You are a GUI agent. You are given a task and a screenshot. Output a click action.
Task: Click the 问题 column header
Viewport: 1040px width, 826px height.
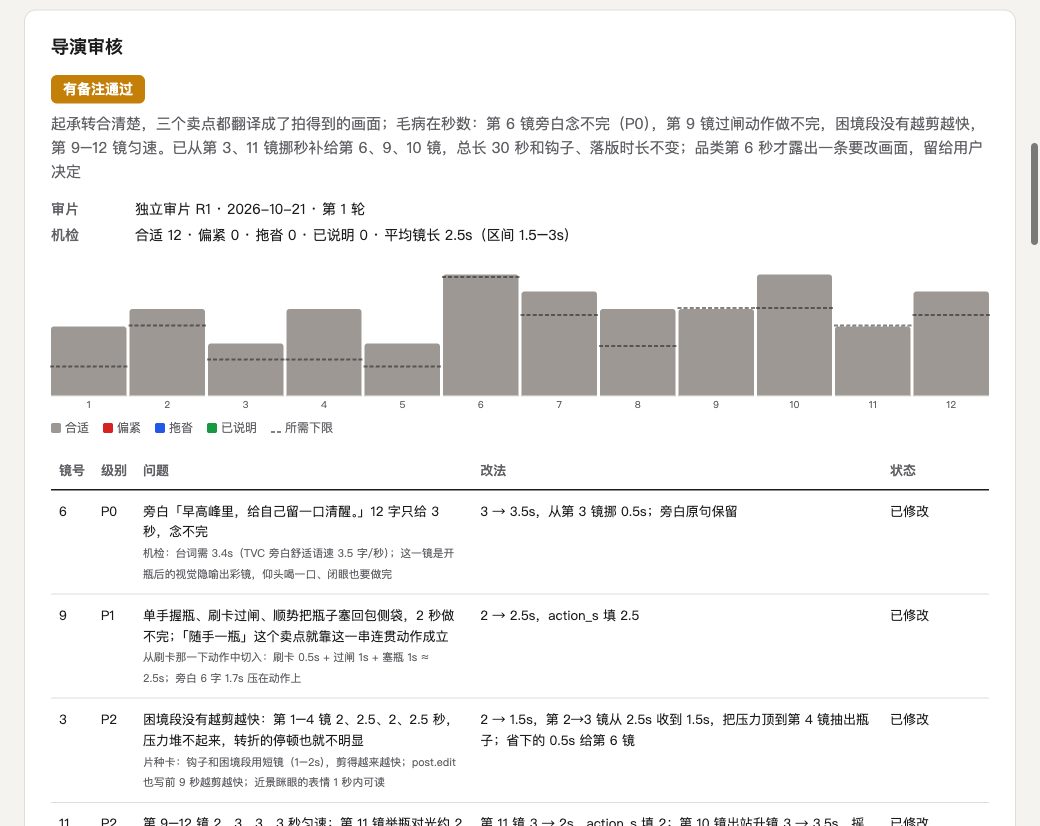(156, 470)
